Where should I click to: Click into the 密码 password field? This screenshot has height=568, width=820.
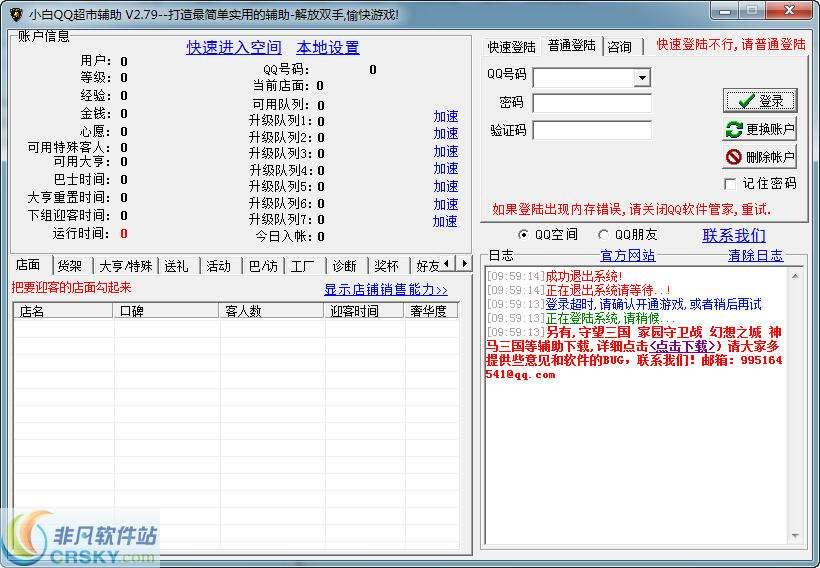pos(592,103)
